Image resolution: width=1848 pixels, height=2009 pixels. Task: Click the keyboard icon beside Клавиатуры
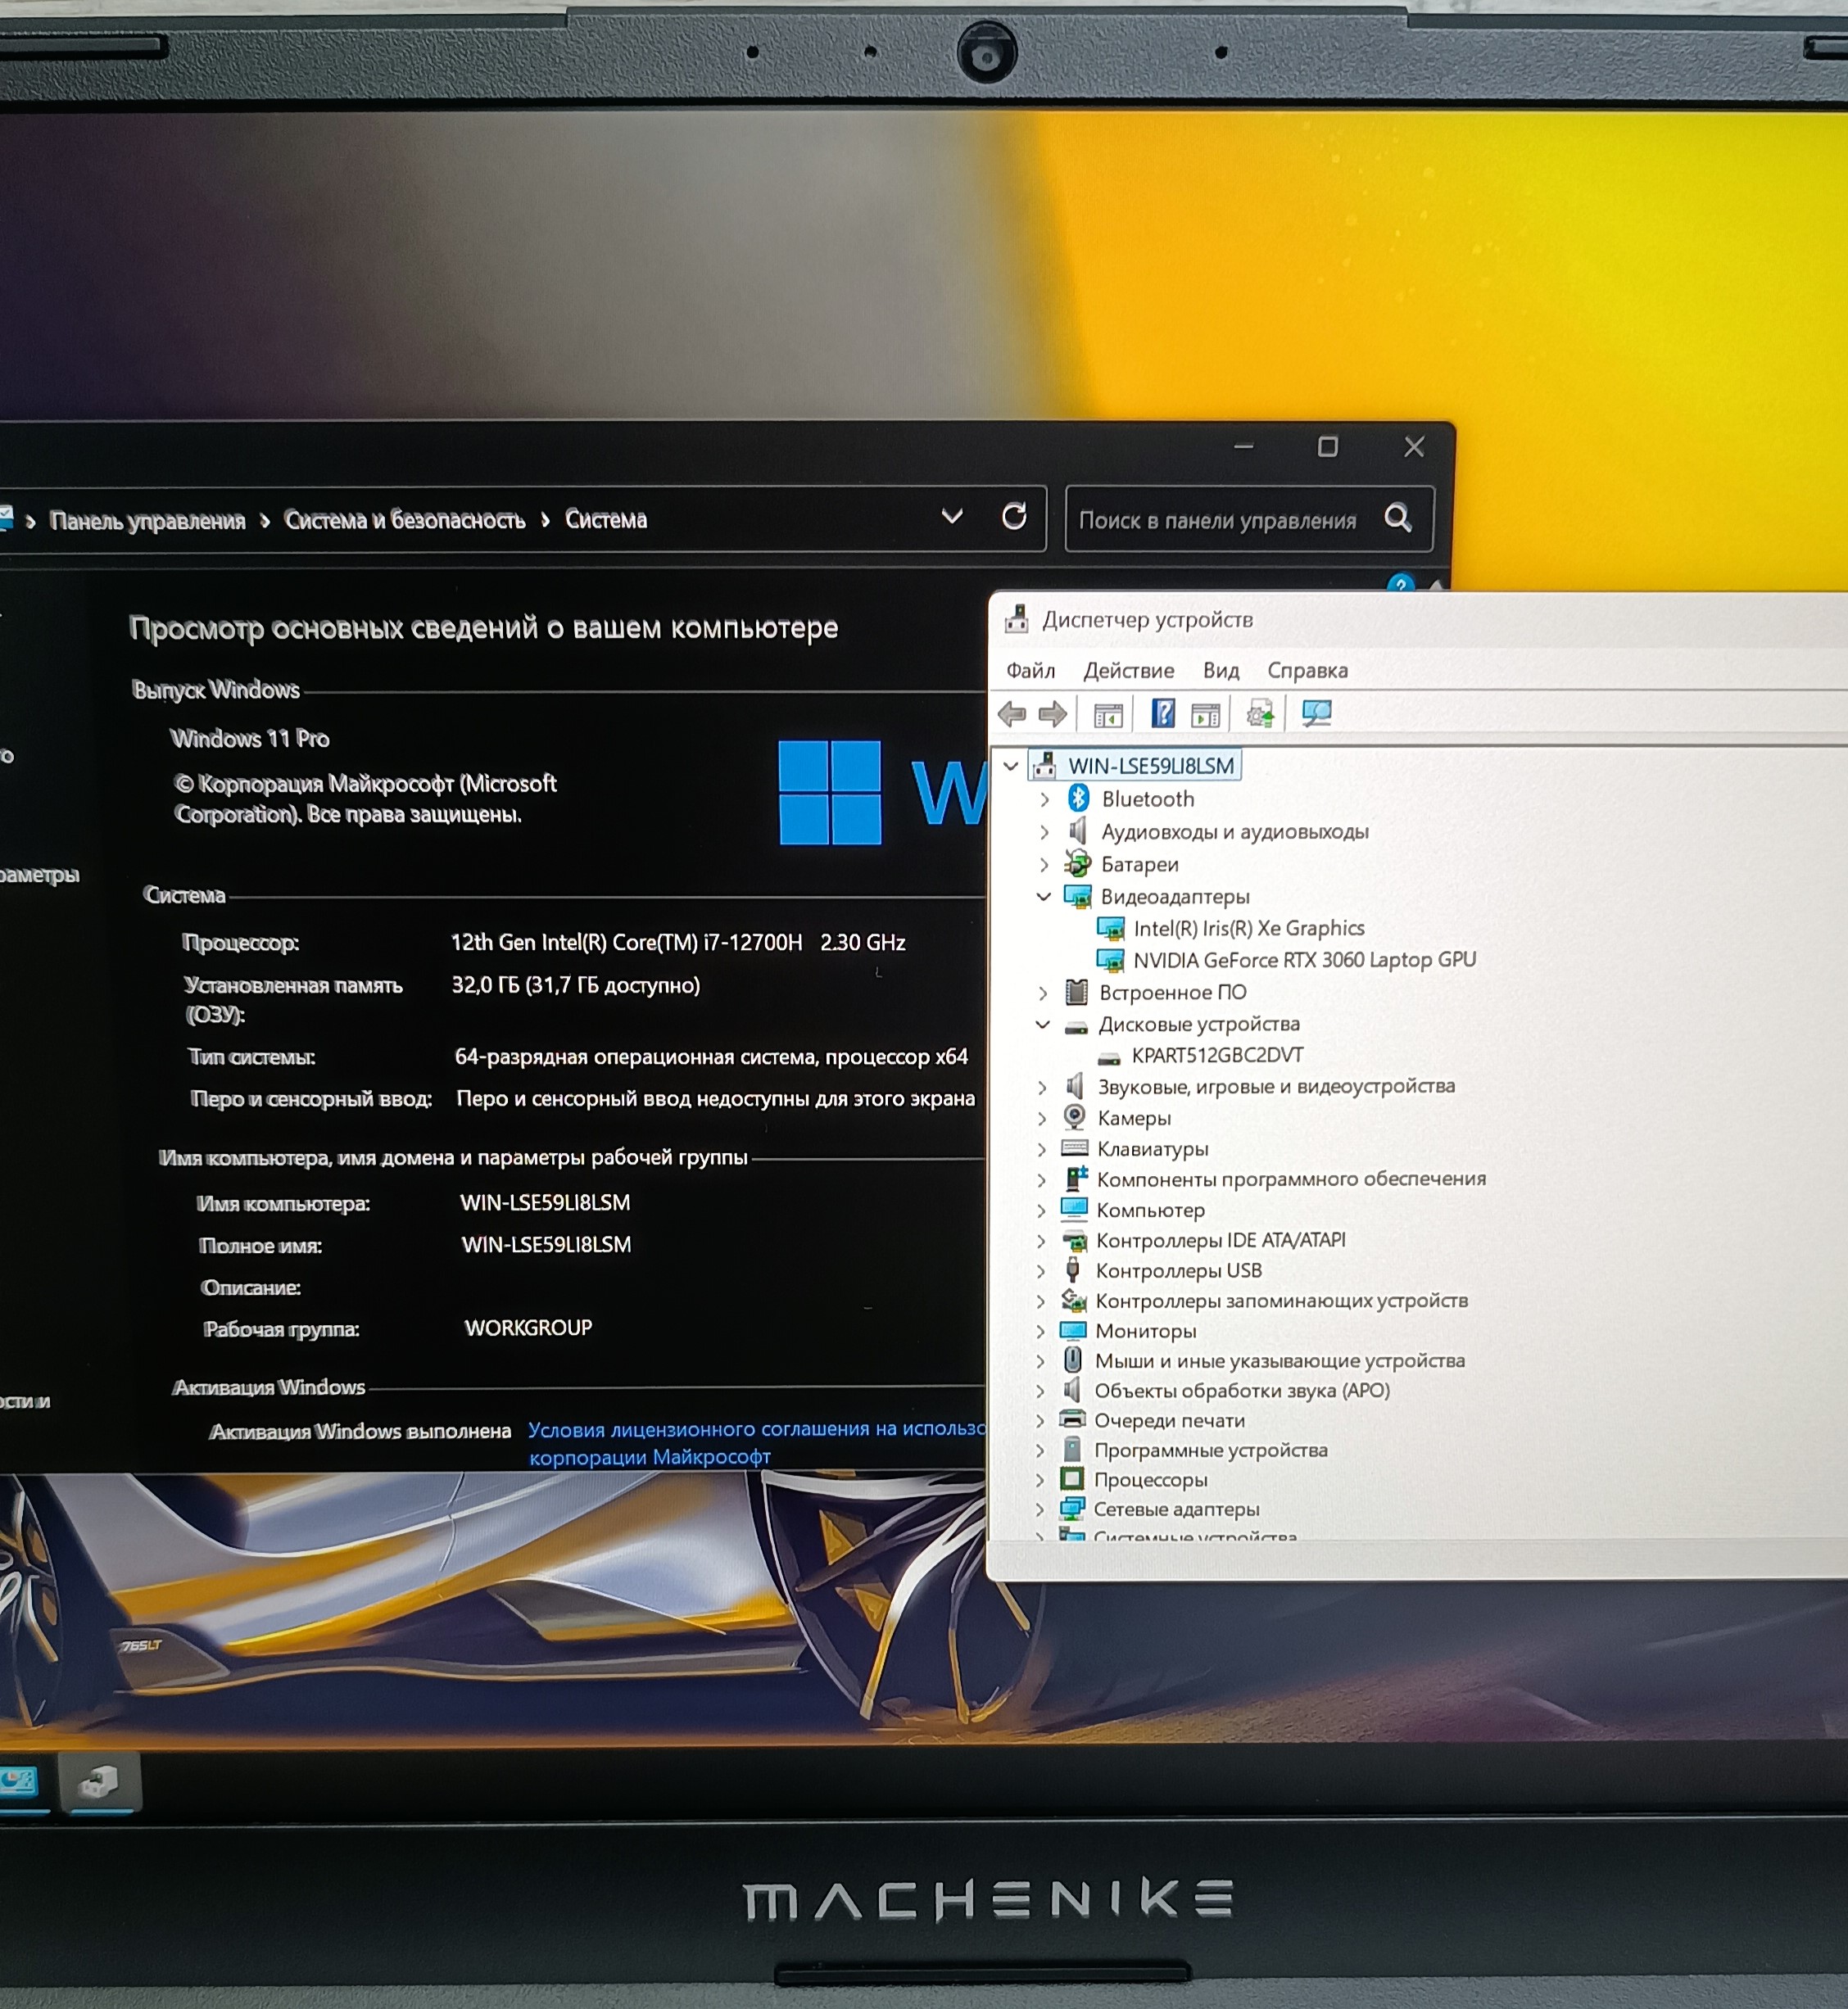tap(1074, 1148)
